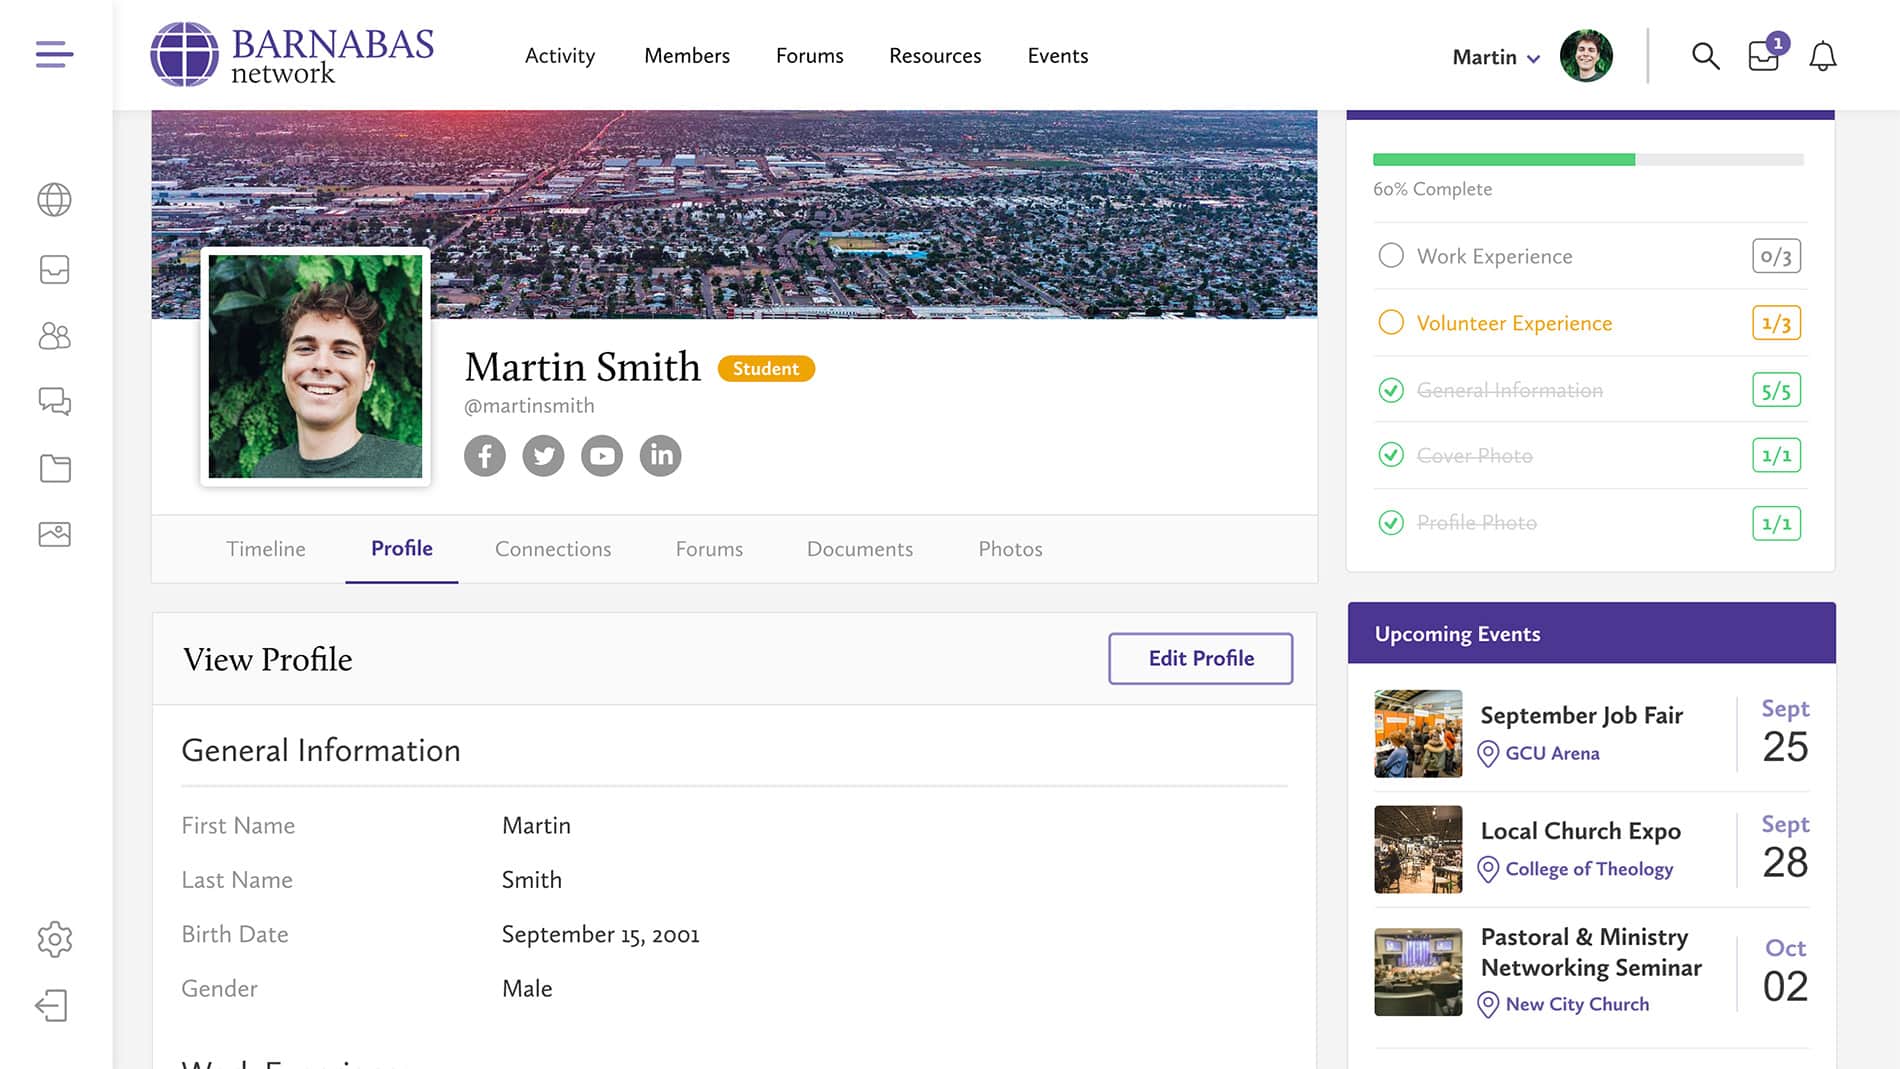Viewport: 1900px width, 1069px height.
Task: Toggle the Volunteer Experience circle
Action: (x=1390, y=323)
